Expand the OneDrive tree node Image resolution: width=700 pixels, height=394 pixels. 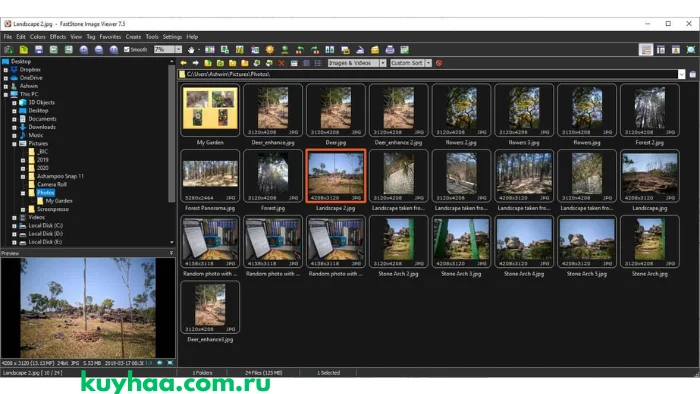coord(6,78)
